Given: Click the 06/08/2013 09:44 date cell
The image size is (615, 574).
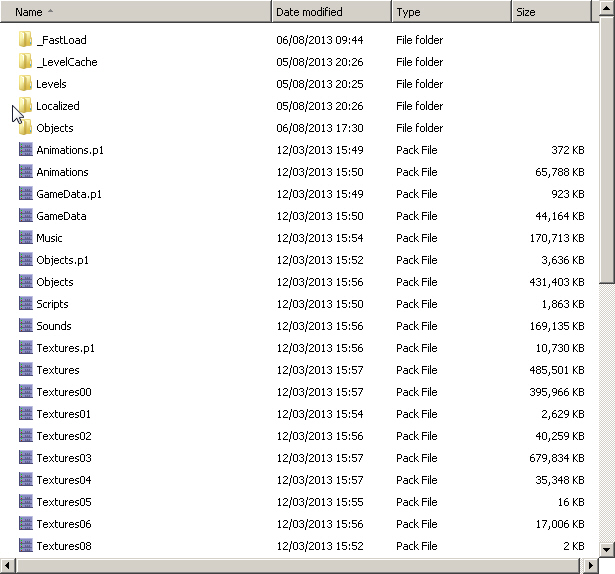Looking at the screenshot, I should click(x=320, y=40).
